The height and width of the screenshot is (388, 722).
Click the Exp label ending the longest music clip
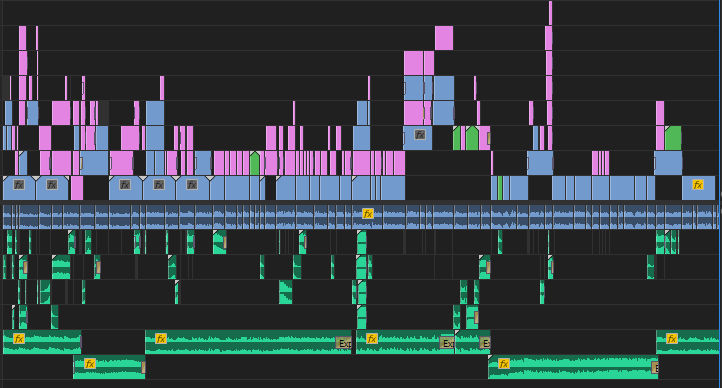345,343
